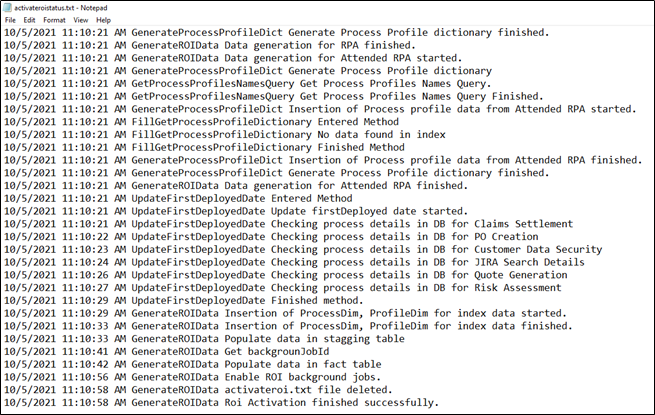The width and height of the screenshot is (655, 415).
Task: Click line checking DB for Risk Assessment
Action: (283, 288)
